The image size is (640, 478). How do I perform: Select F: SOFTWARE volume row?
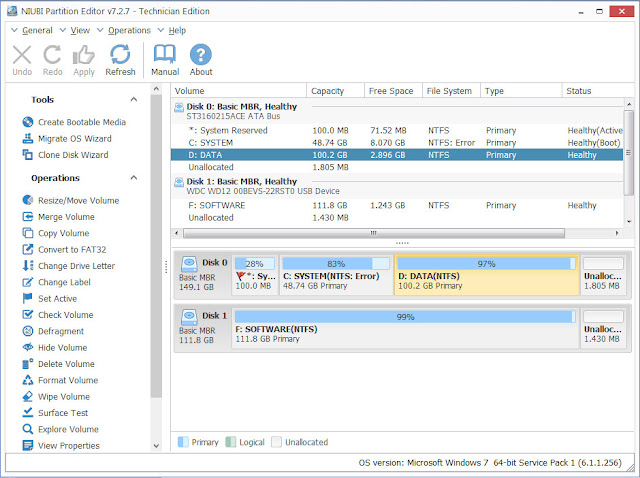point(397,205)
